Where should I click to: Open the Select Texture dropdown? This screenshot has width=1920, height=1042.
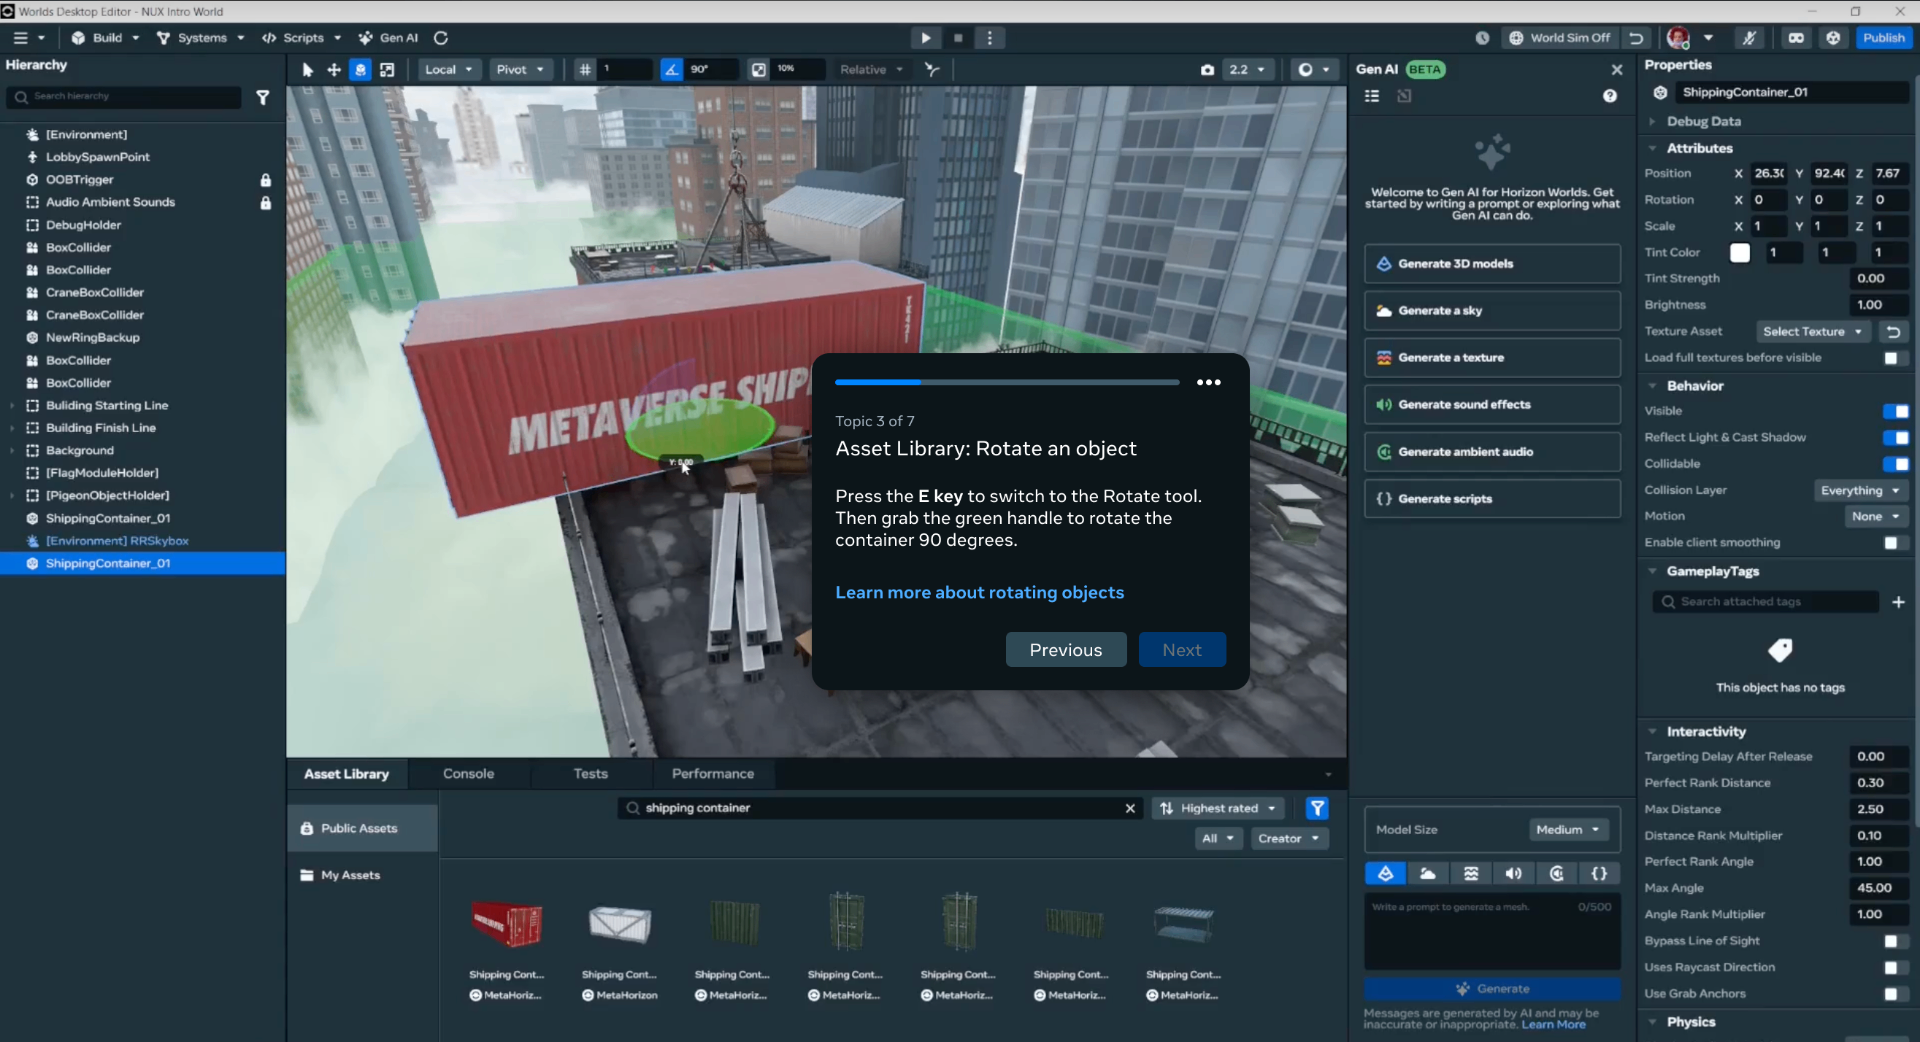coord(1812,332)
